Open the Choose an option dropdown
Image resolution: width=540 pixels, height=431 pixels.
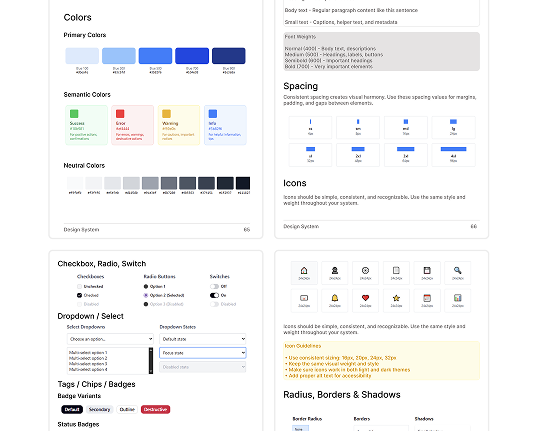click(x=110, y=339)
